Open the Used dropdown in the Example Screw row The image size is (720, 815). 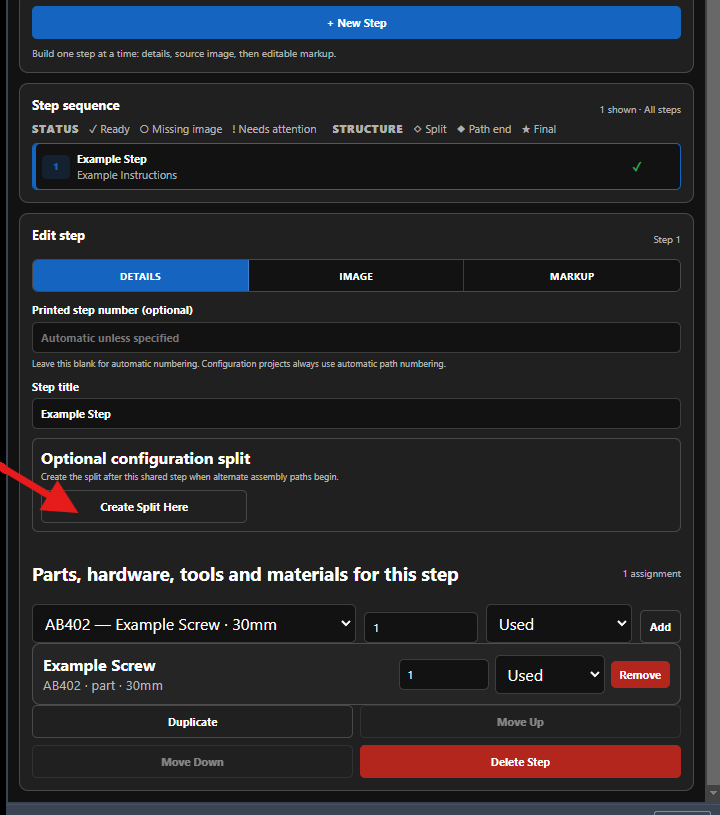click(x=550, y=675)
